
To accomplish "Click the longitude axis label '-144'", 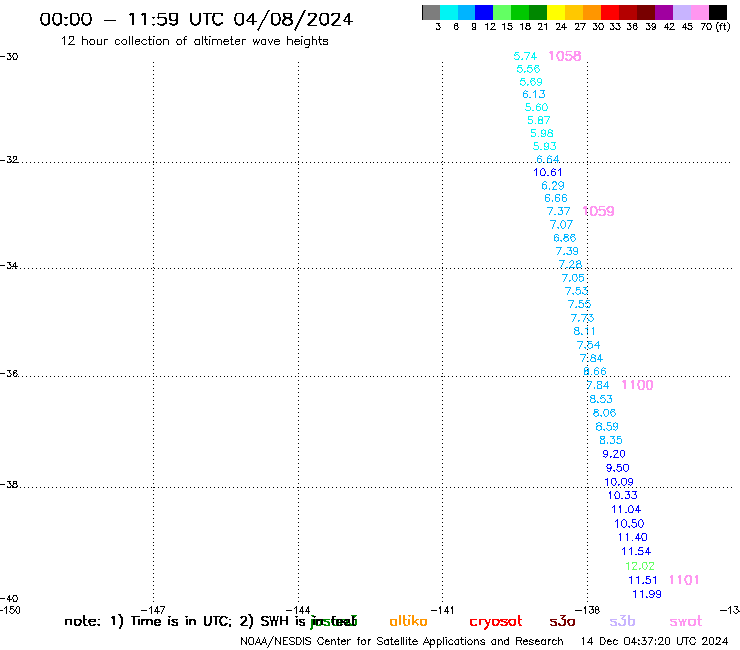I will click(x=298, y=610).
